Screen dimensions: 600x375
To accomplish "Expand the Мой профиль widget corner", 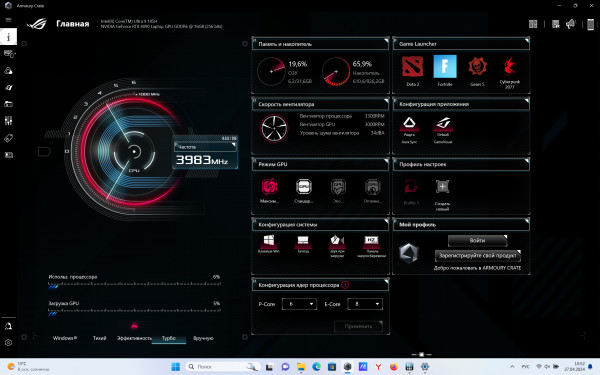I will point(527,220).
